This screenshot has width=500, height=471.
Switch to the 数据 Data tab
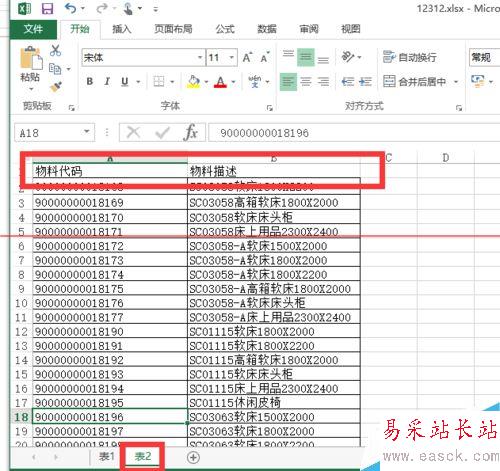point(267,29)
